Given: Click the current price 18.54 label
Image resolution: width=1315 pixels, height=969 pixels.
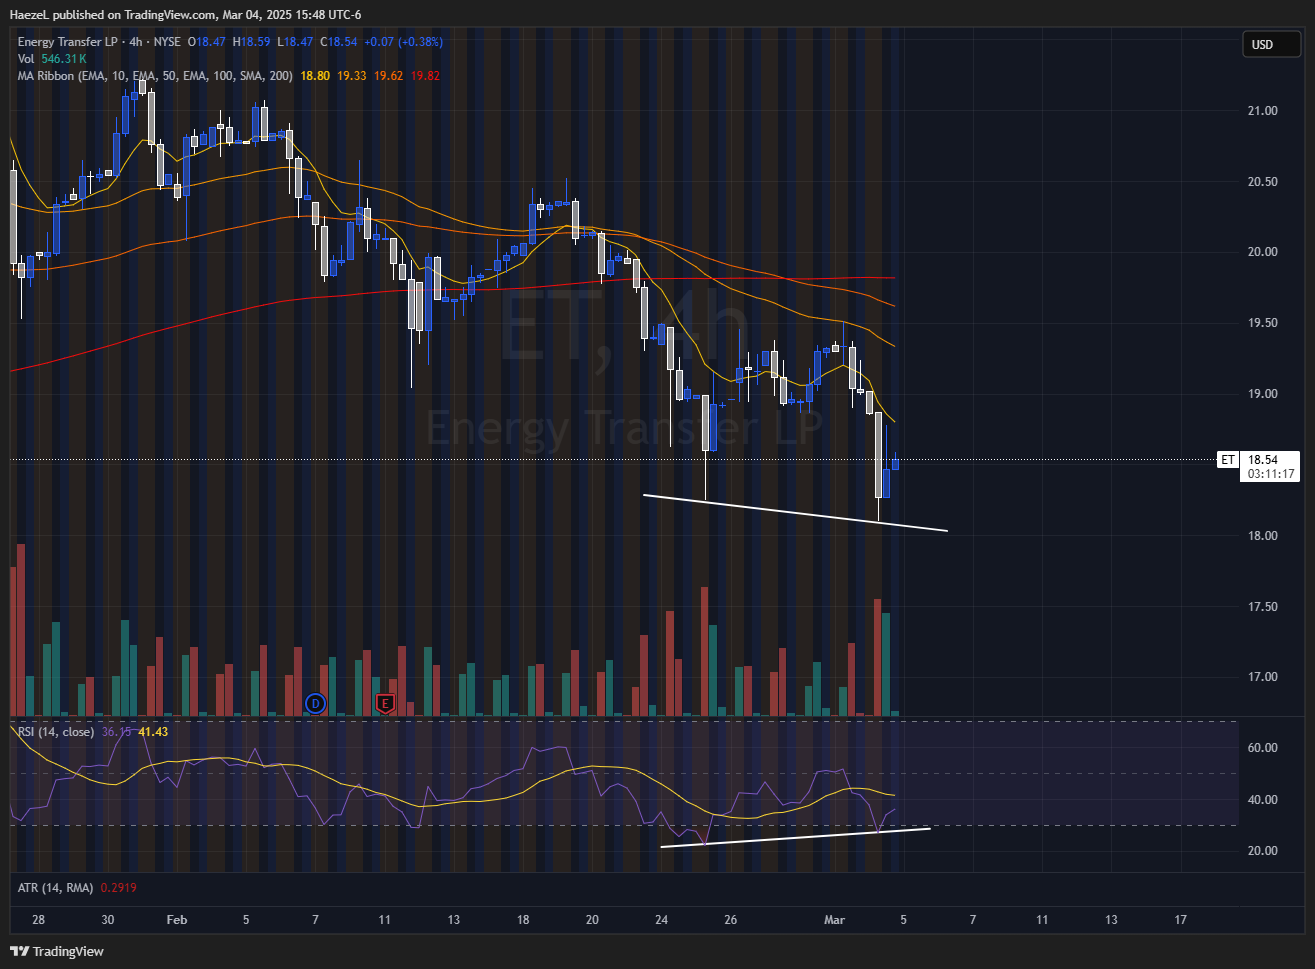Looking at the screenshot, I should [x=1264, y=460].
